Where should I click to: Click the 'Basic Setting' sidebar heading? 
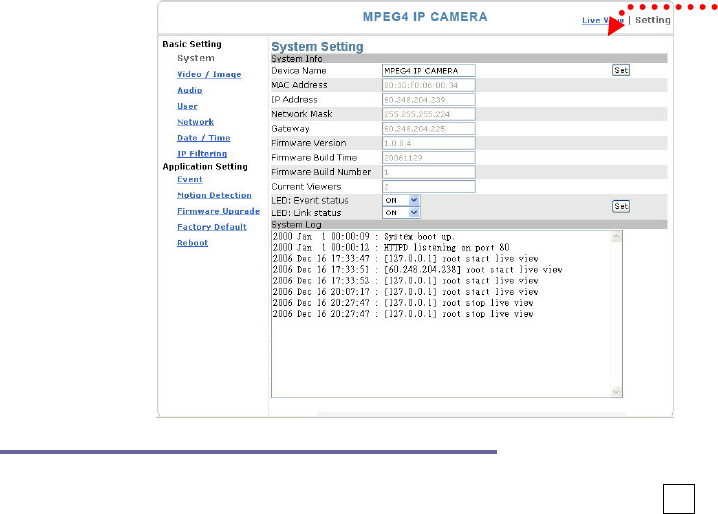[x=192, y=44]
